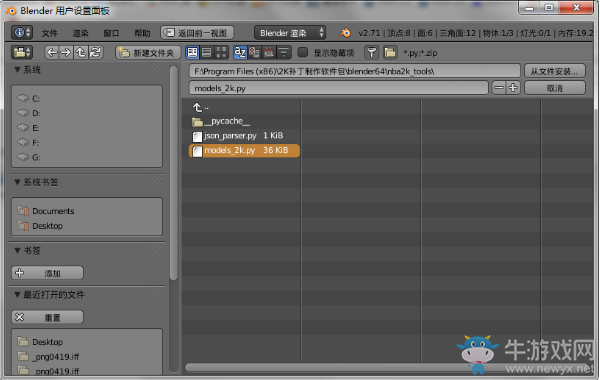Toggle the 显示隐藏项 checkbox
The image size is (600, 380).
tap(303, 52)
